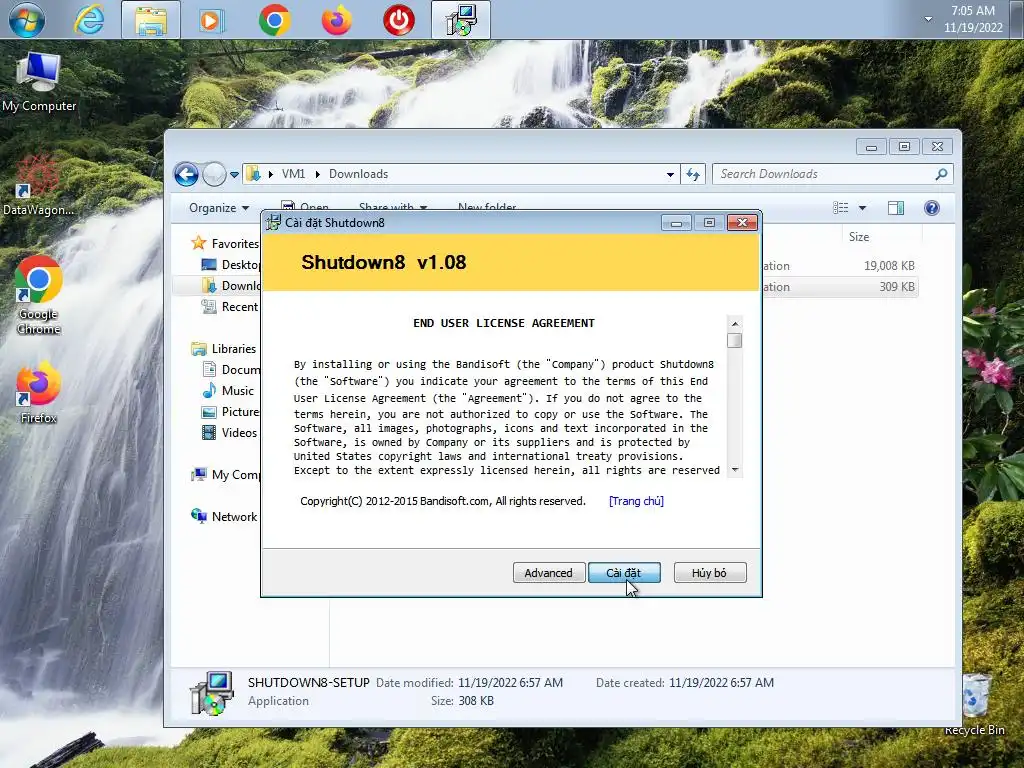Screen dimensions: 1024x768
Task: Minimize the Shutdown8 installer dialog
Action: pyautogui.click(x=676, y=223)
